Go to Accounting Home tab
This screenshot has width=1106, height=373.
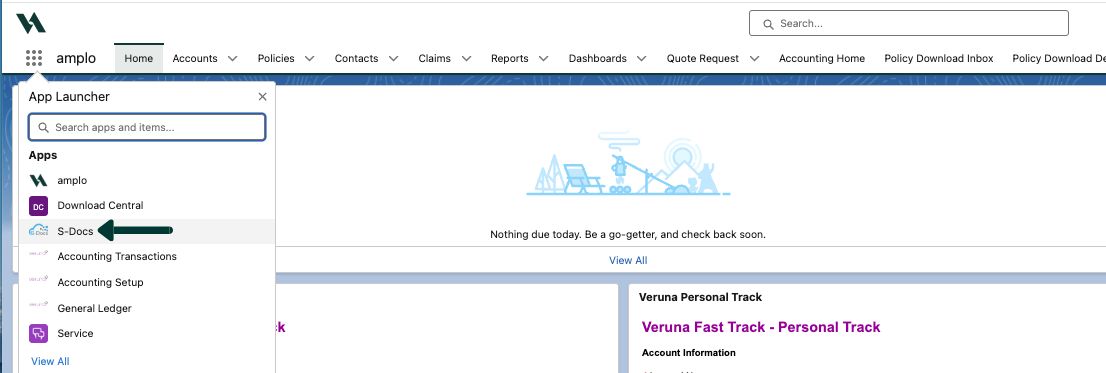coord(822,59)
